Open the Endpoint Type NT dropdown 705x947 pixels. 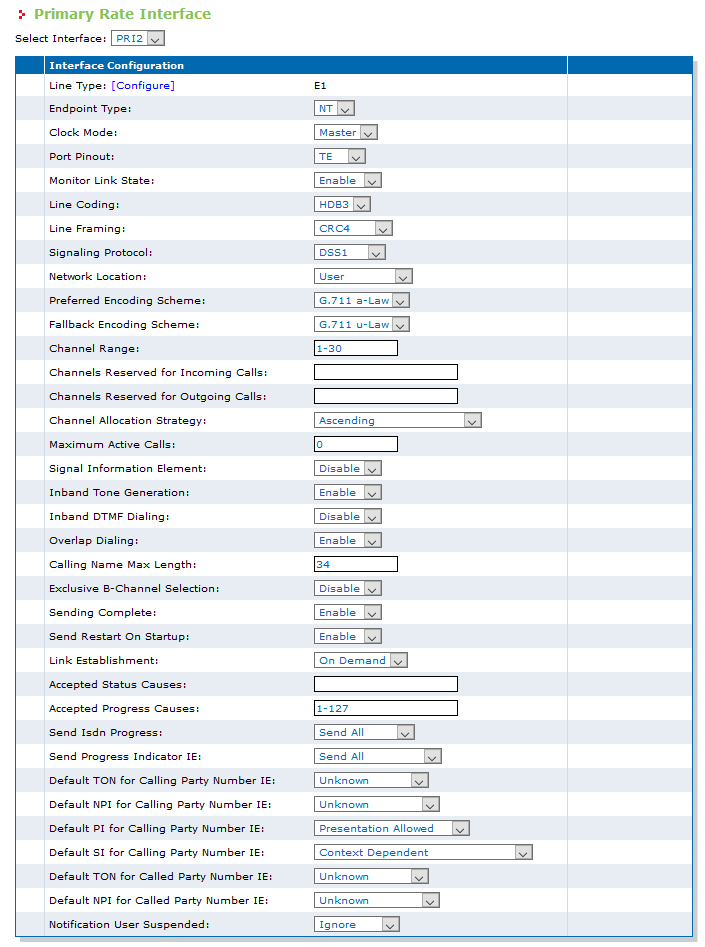tap(334, 109)
